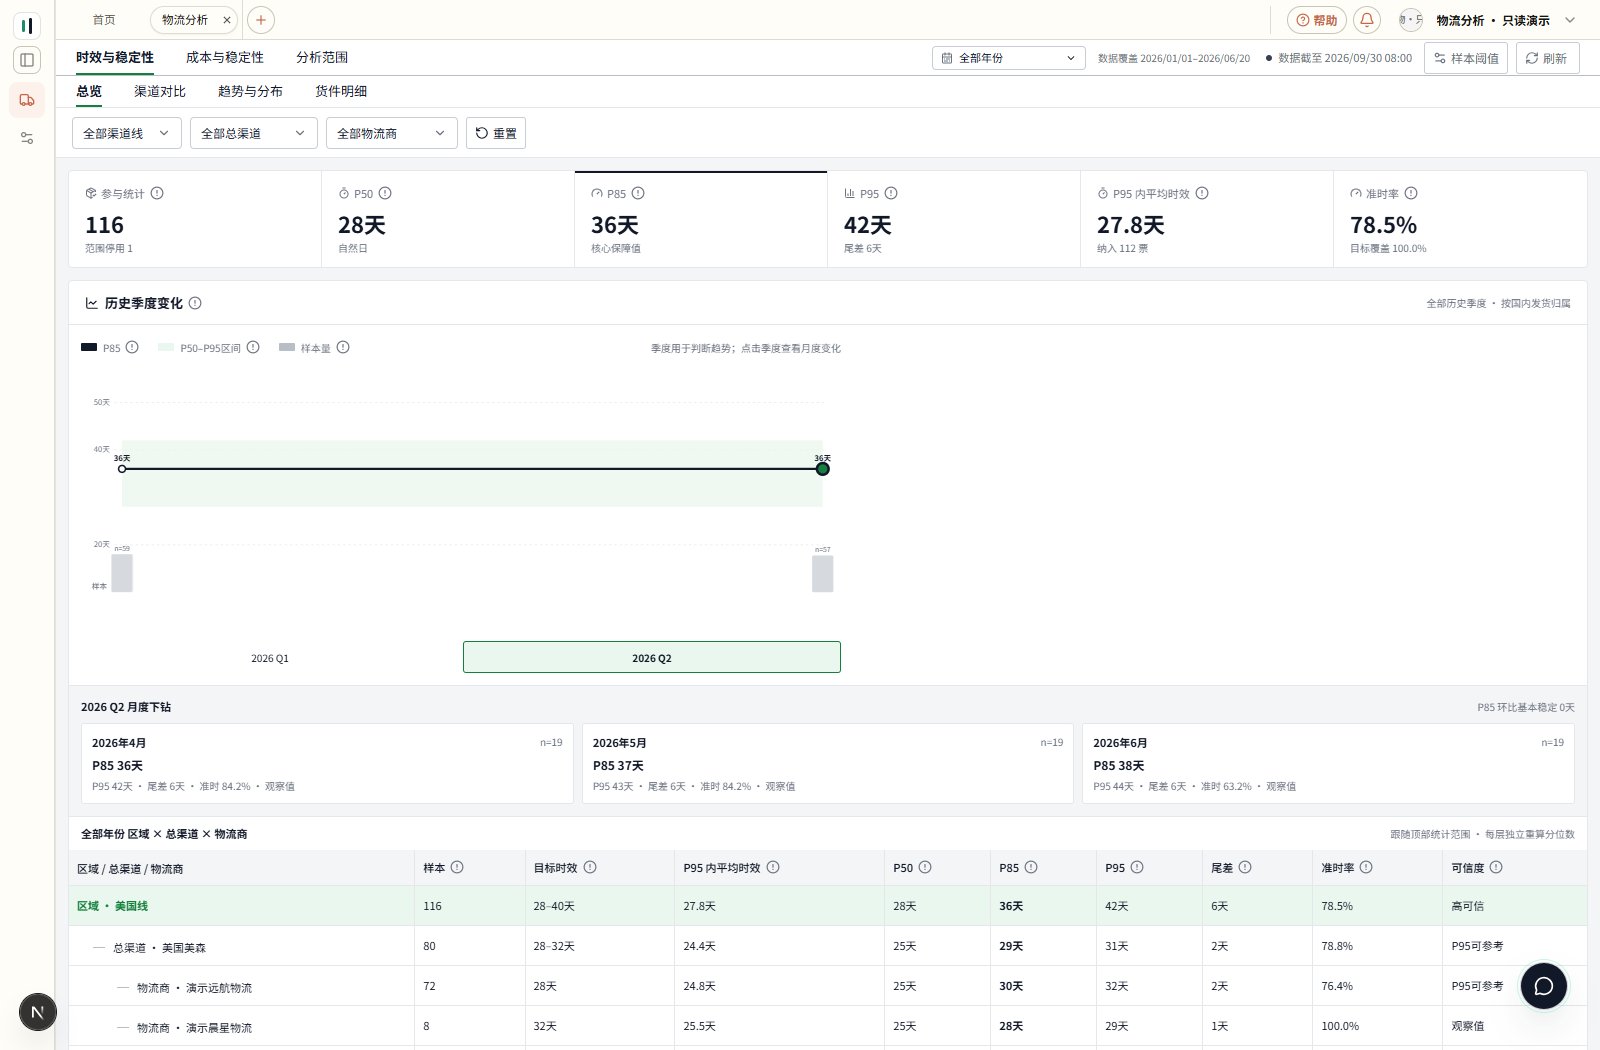1600x1050 pixels.
Task: Open the 趋势与分布 sub-tab
Action: [250, 91]
